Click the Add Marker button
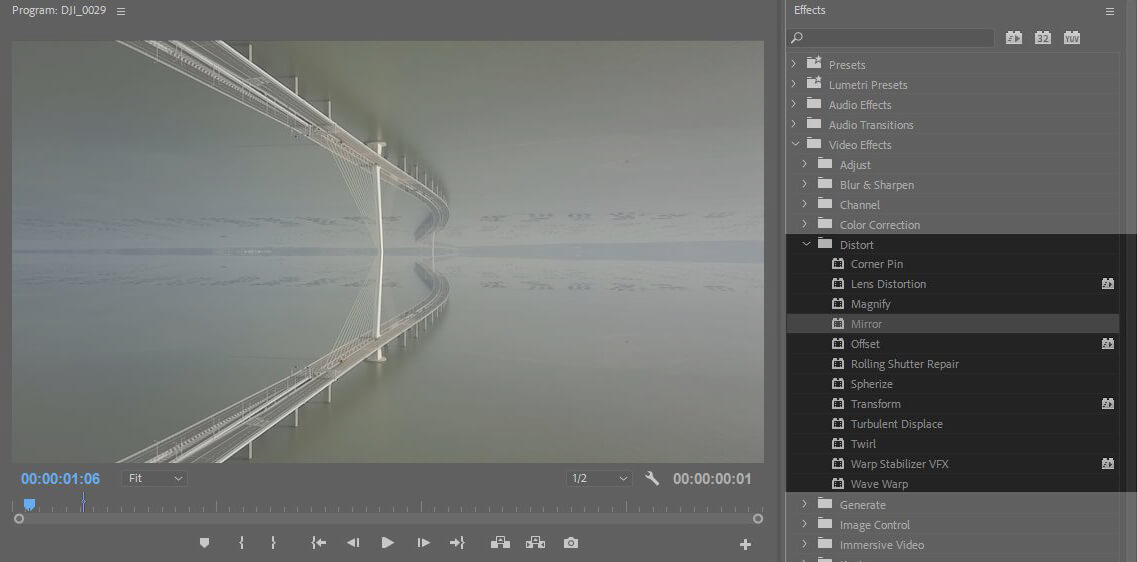Screen dimensions: 1137x562 204,542
